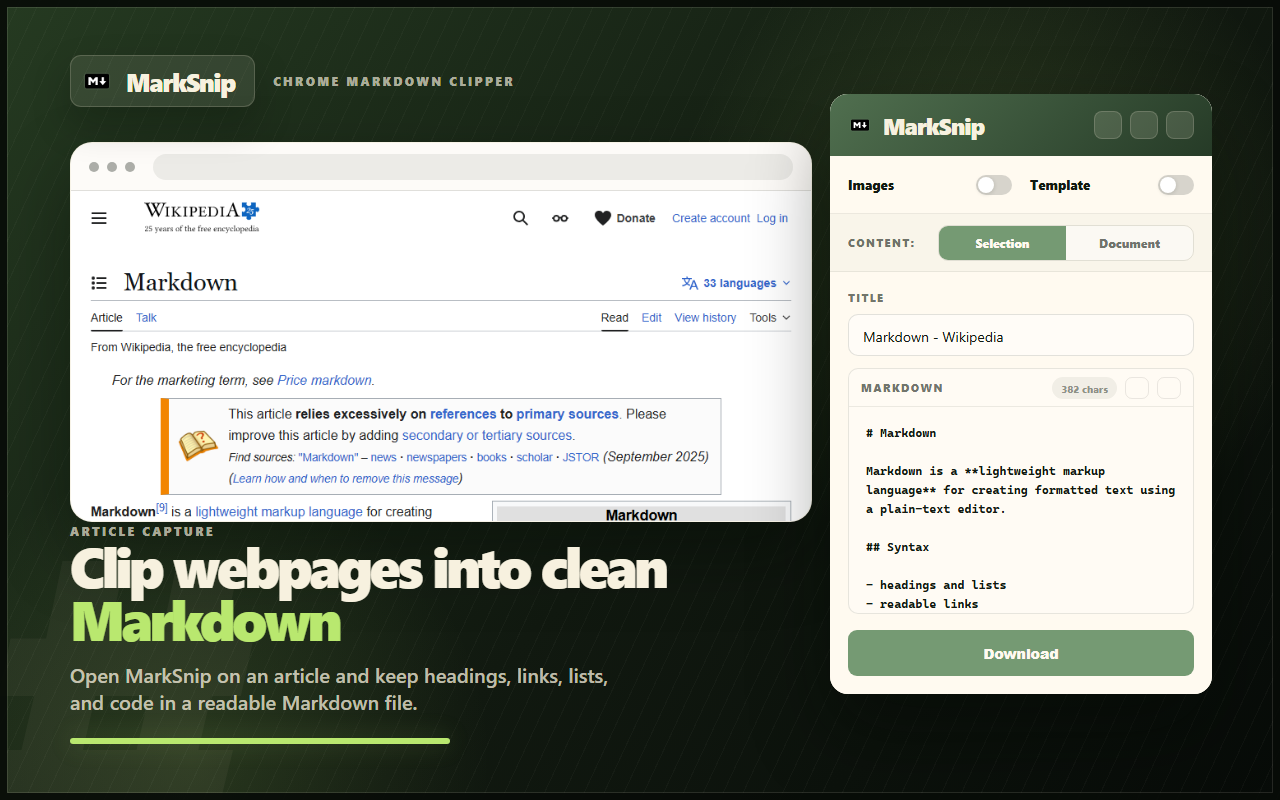
Task: Click the Markdown infobox title
Action: pos(641,514)
